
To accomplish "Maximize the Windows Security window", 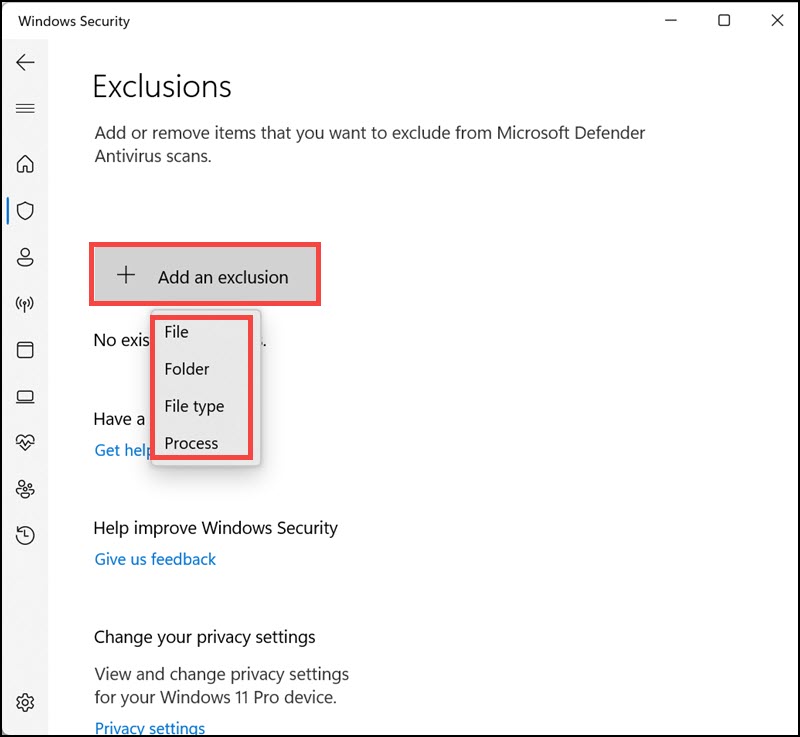I will [x=724, y=20].
